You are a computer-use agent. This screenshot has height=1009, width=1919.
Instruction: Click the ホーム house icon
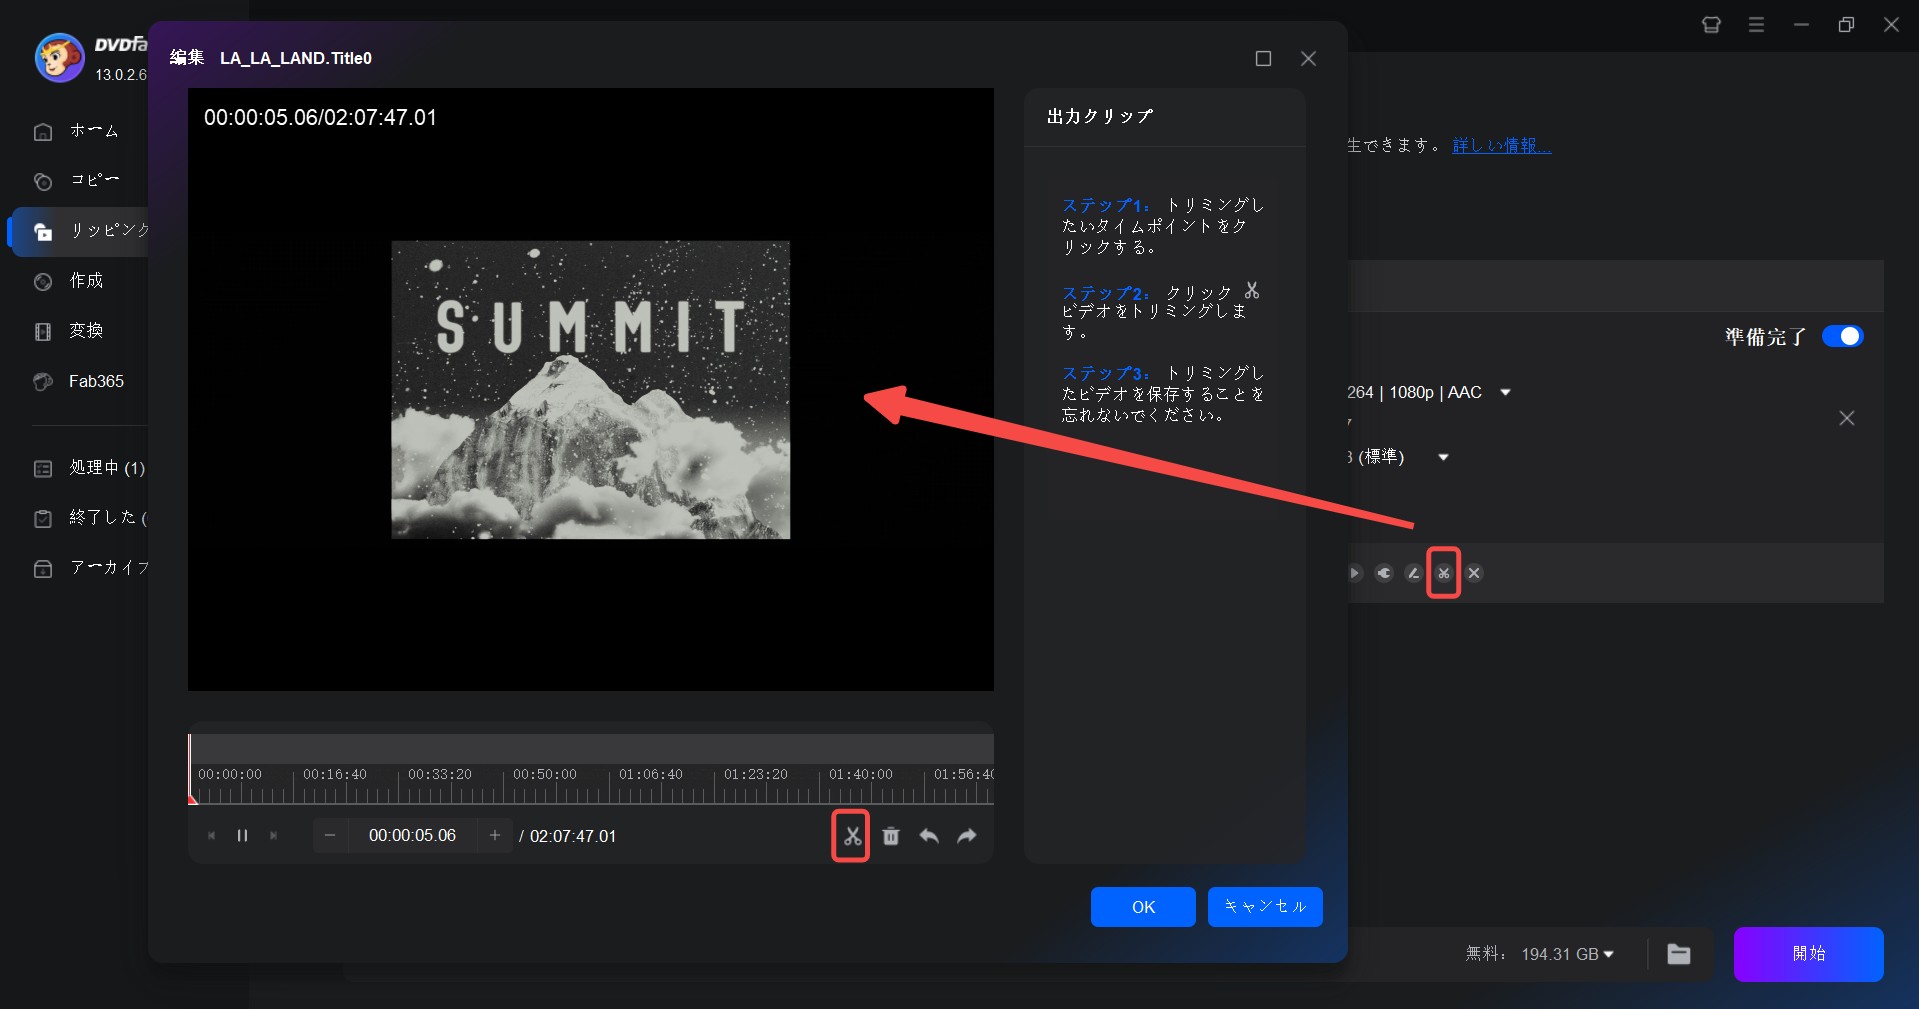coord(43,132)
